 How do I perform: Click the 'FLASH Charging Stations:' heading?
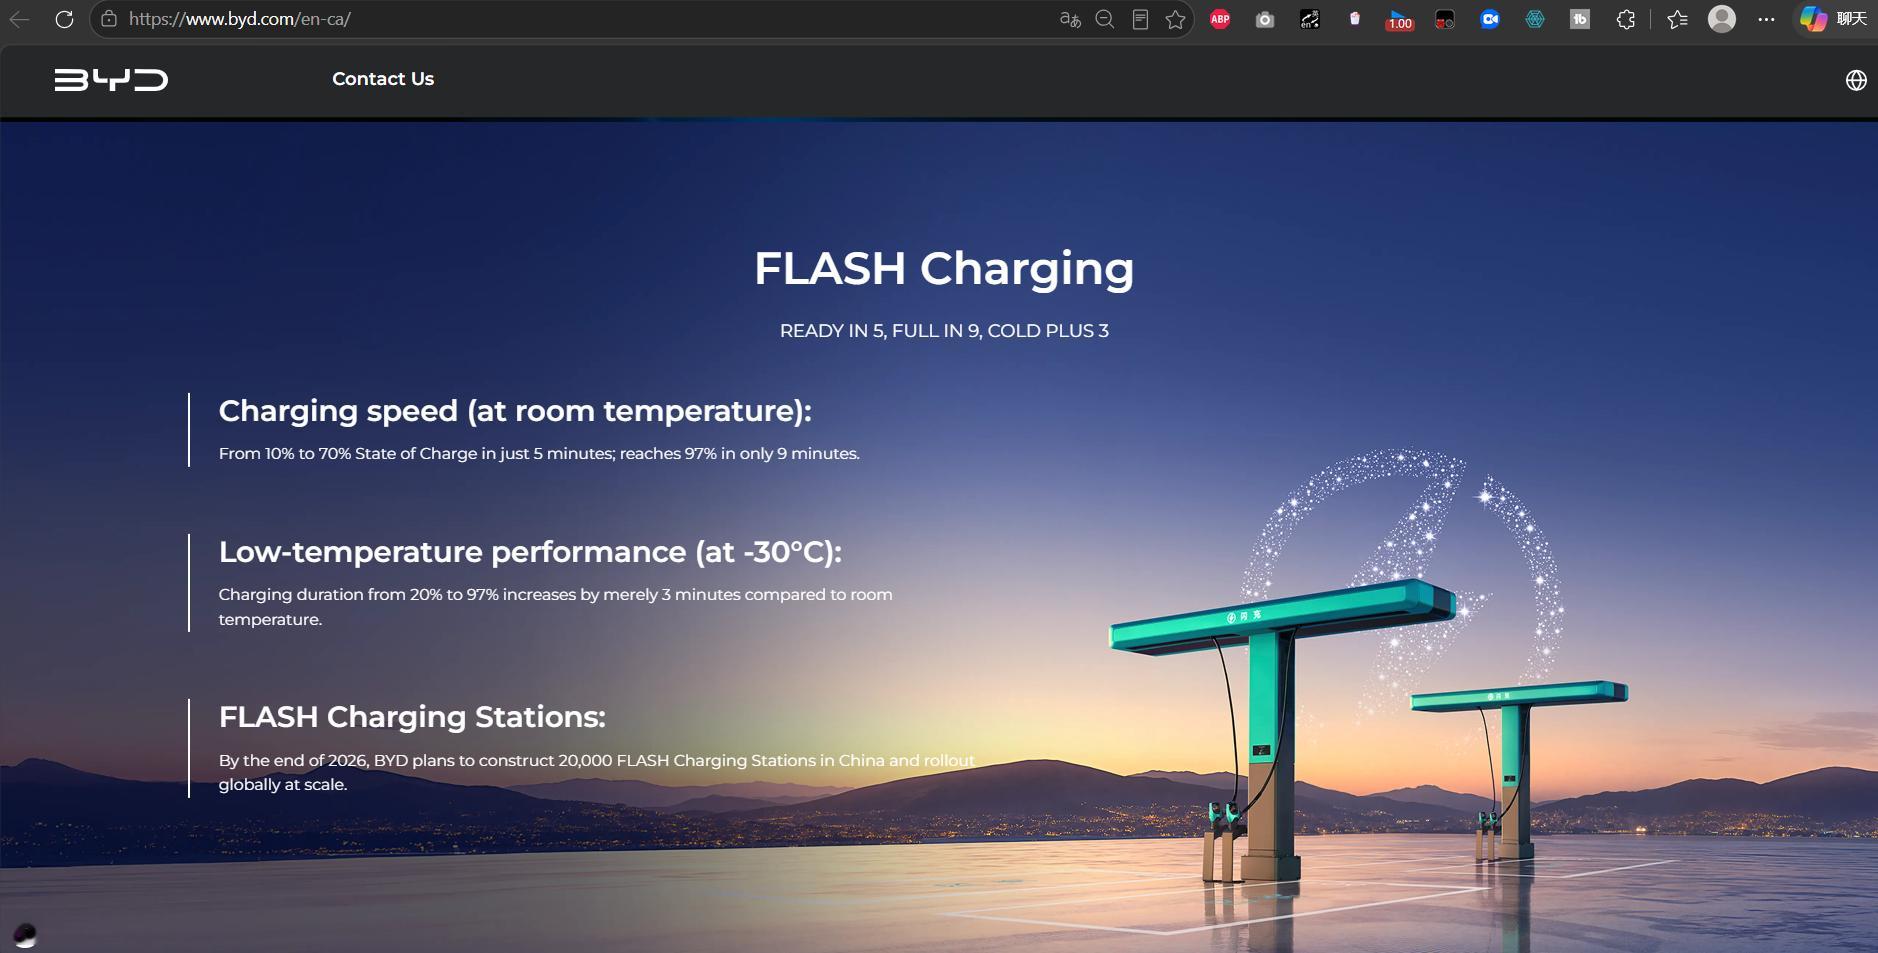click(412, 717)
